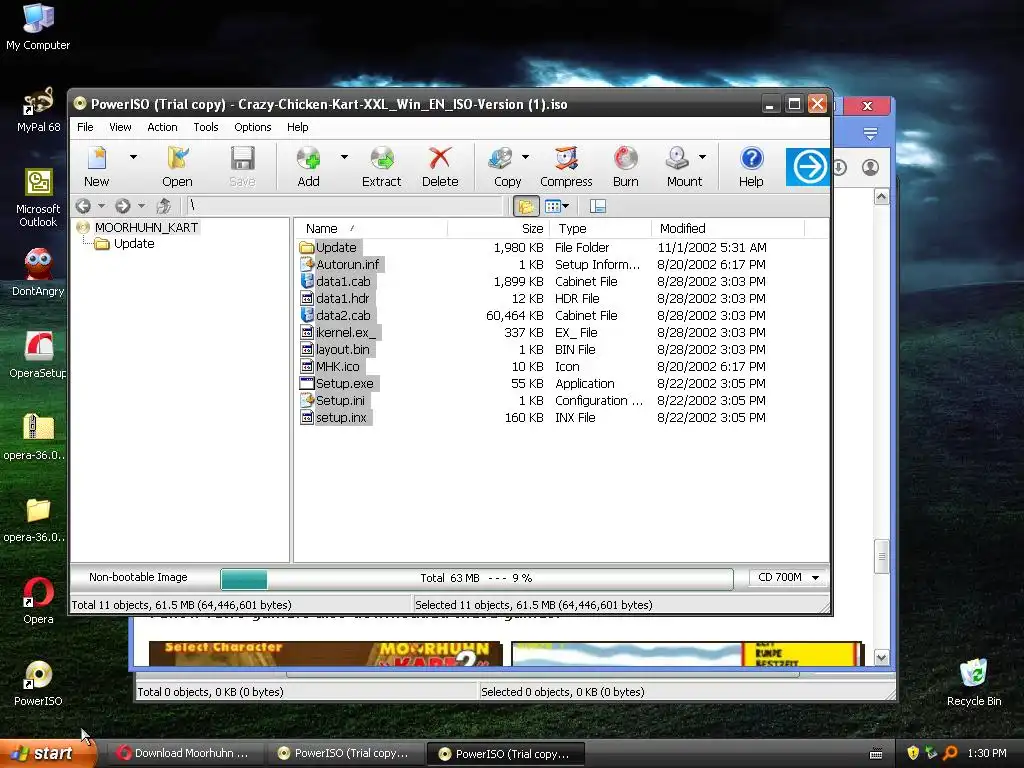
Task: Open the View menu
Action: [120, 127]
